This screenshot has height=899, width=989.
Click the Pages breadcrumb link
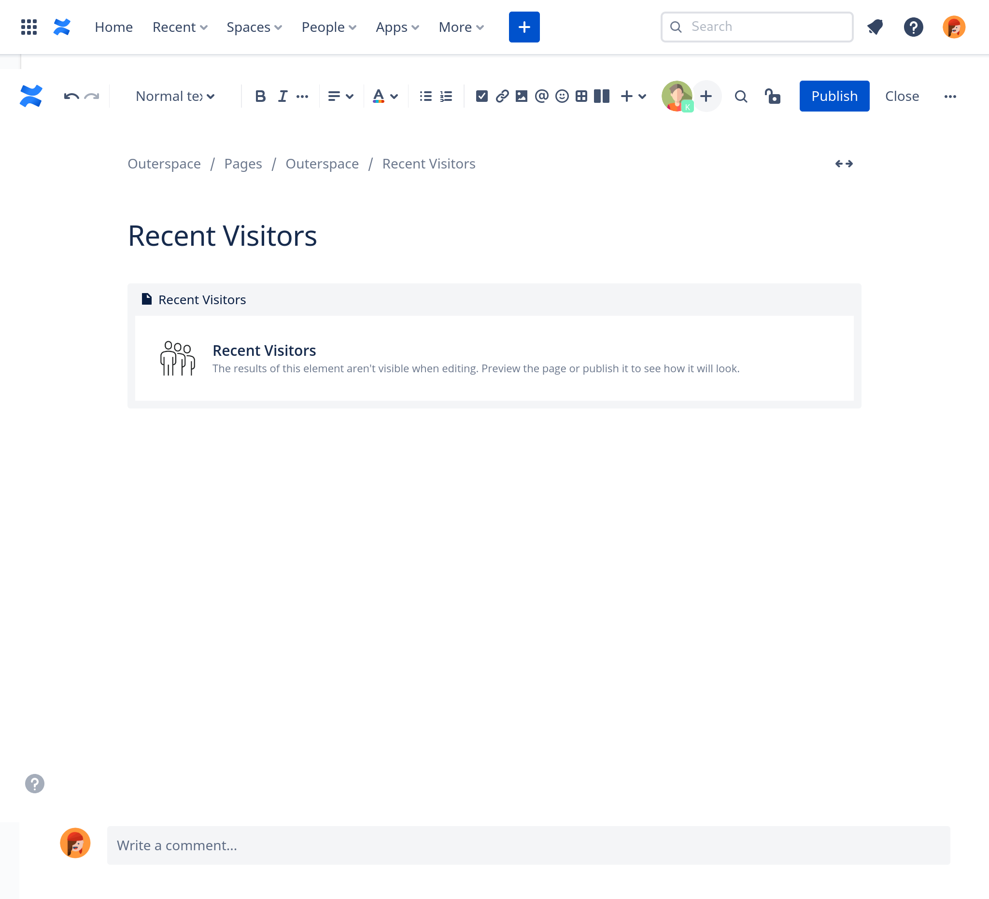(243, 164)
